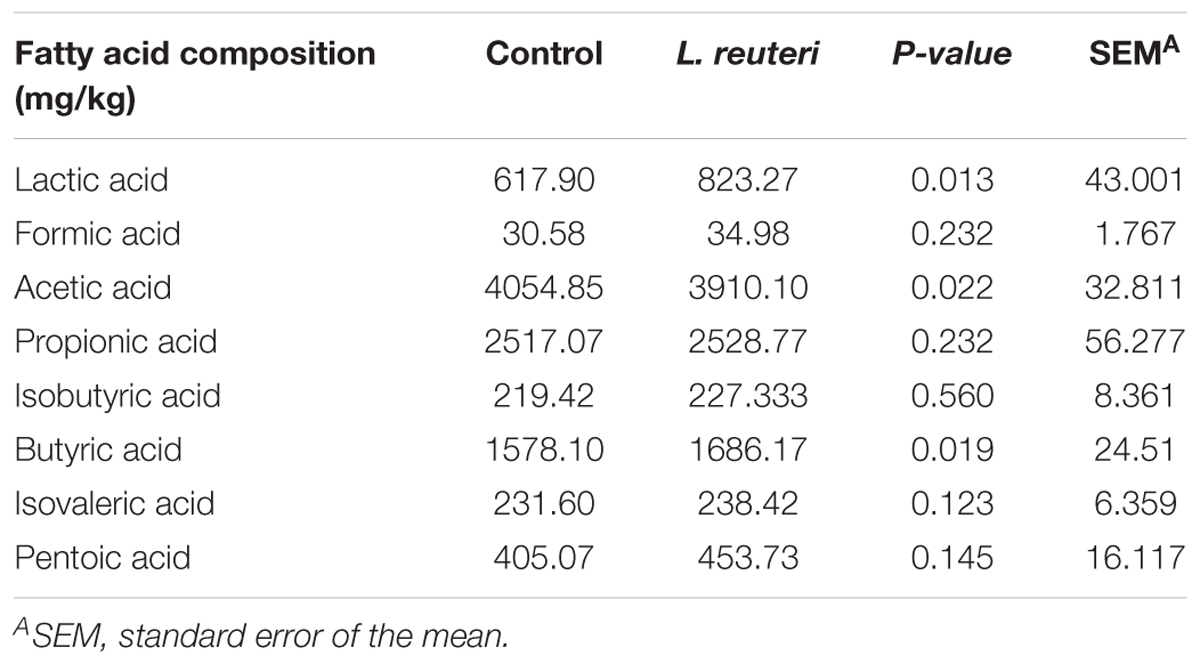
Task: Select the control value 617.90
Action: (544, 181)
